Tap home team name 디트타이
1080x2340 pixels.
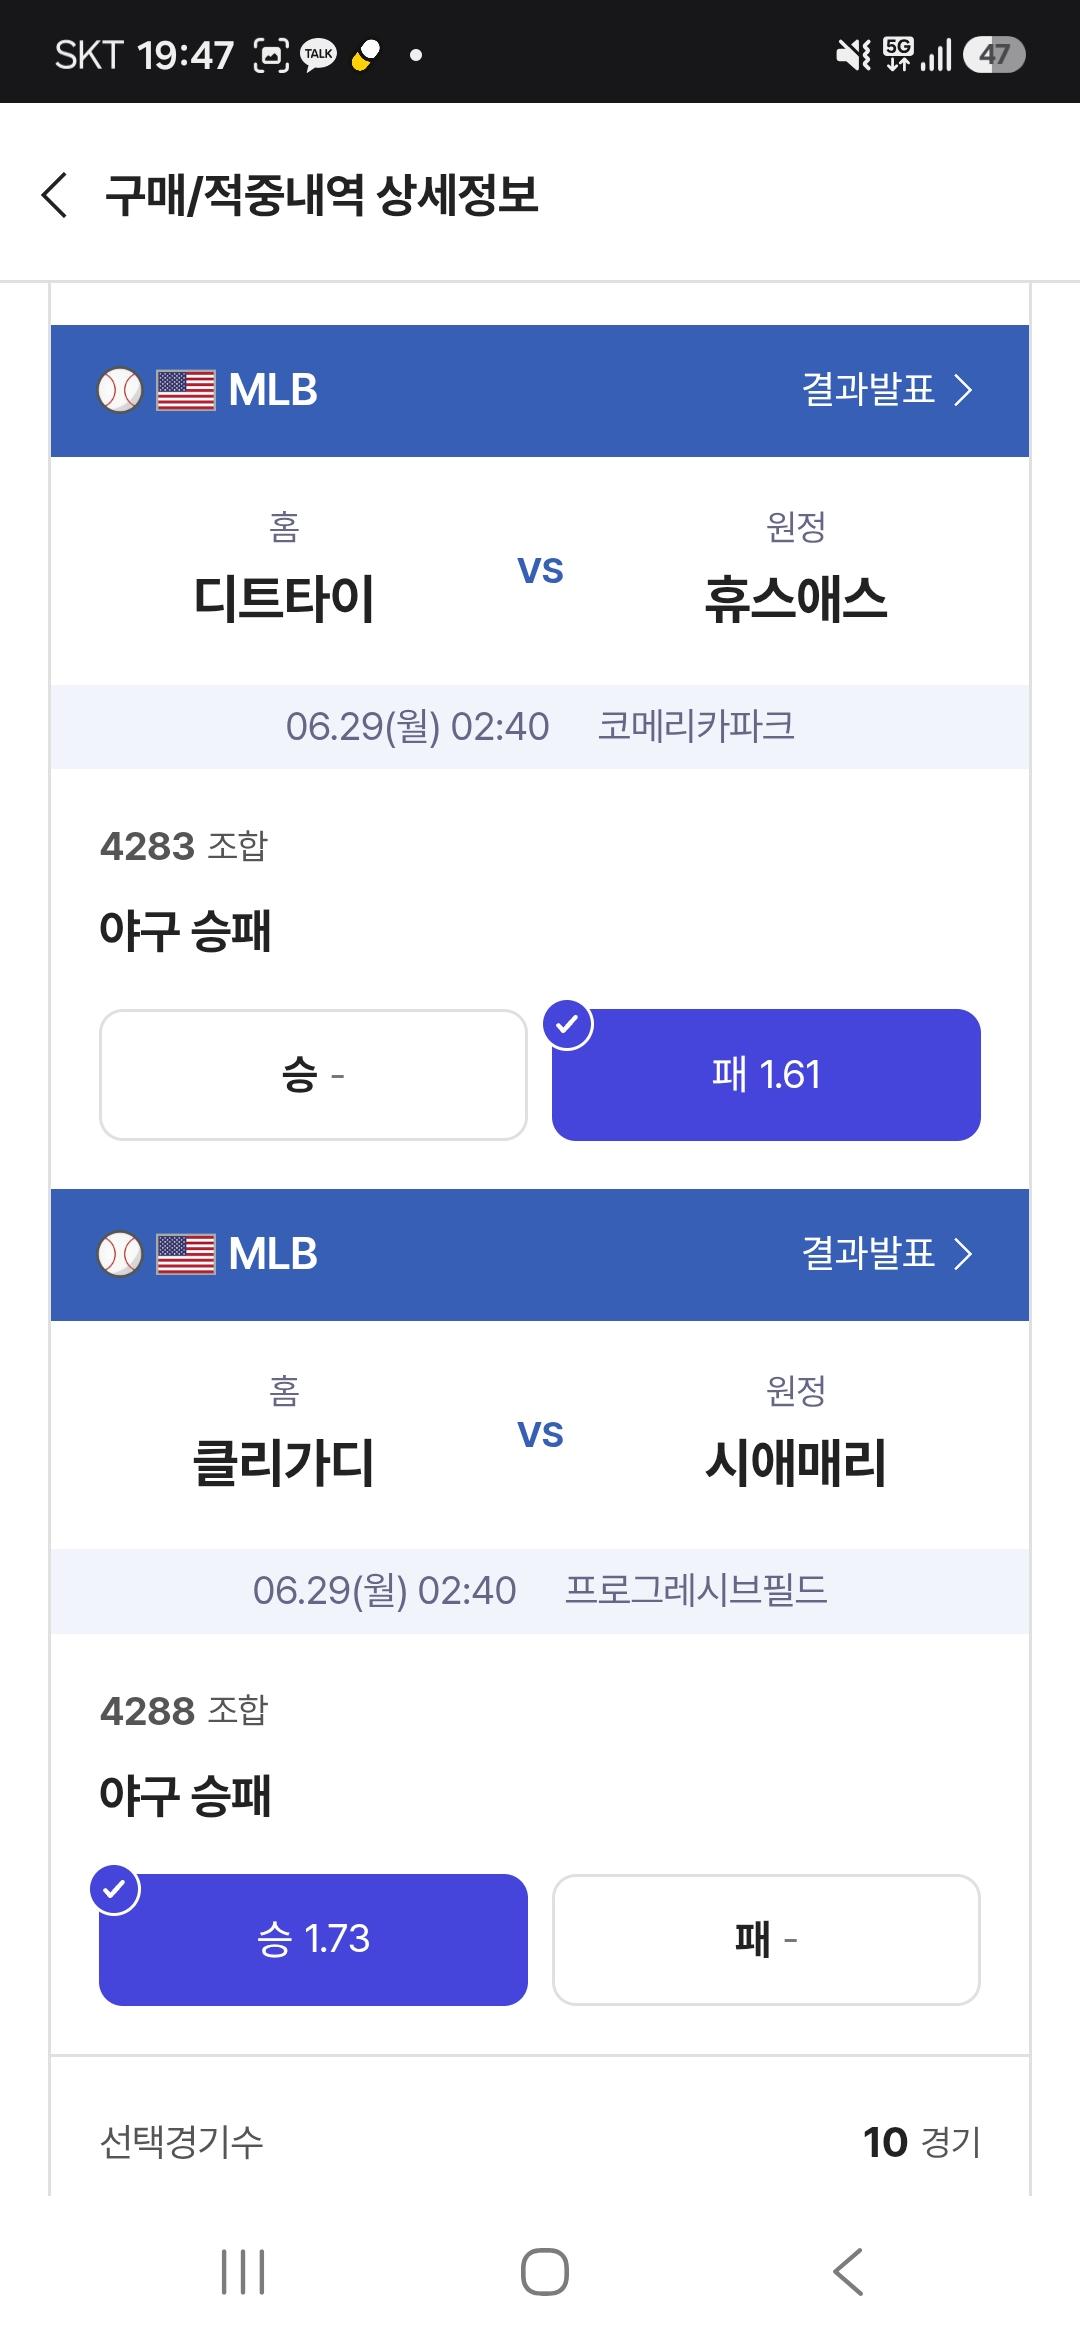[284, 599]
